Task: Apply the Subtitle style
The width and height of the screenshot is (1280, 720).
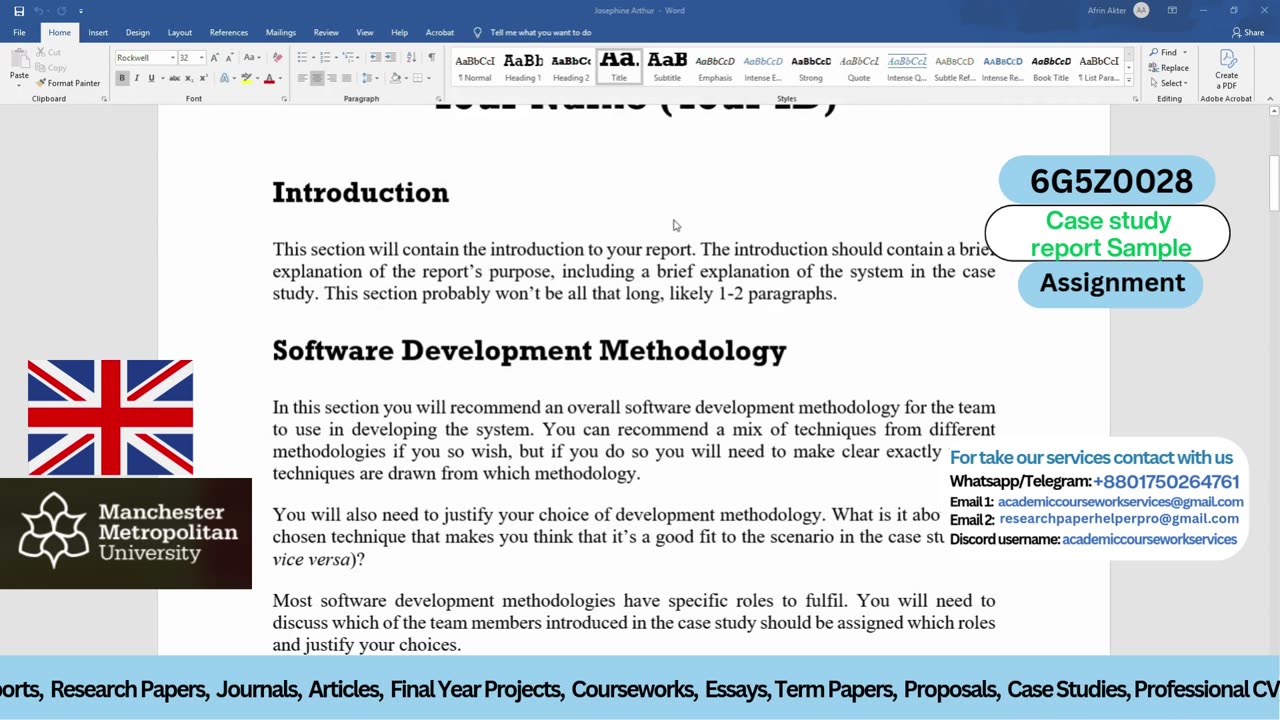Action: point(667,67)
